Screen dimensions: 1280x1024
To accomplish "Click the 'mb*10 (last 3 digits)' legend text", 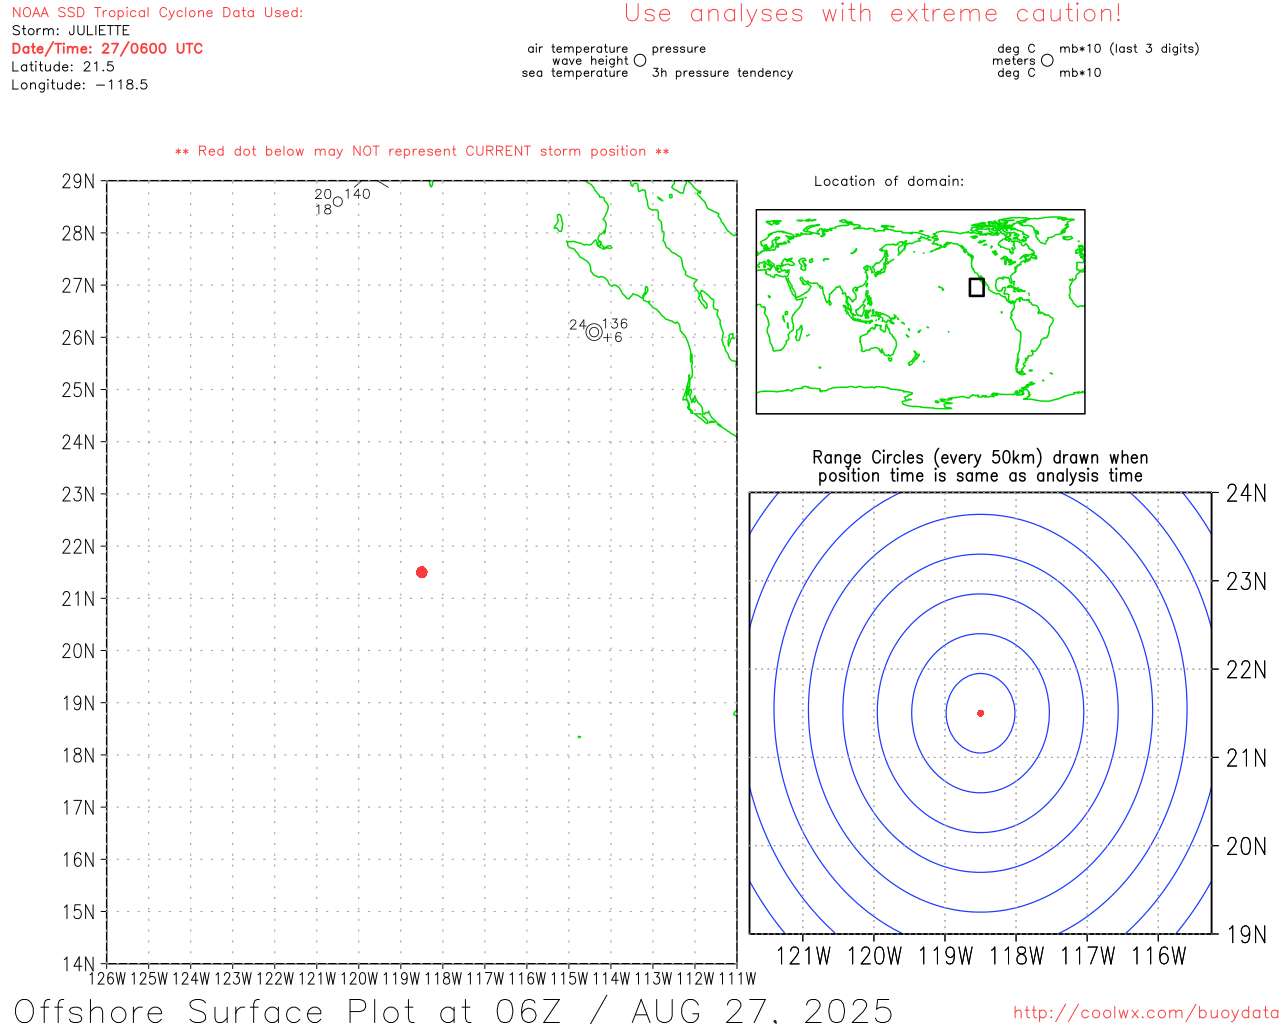I will (1129, 48).
